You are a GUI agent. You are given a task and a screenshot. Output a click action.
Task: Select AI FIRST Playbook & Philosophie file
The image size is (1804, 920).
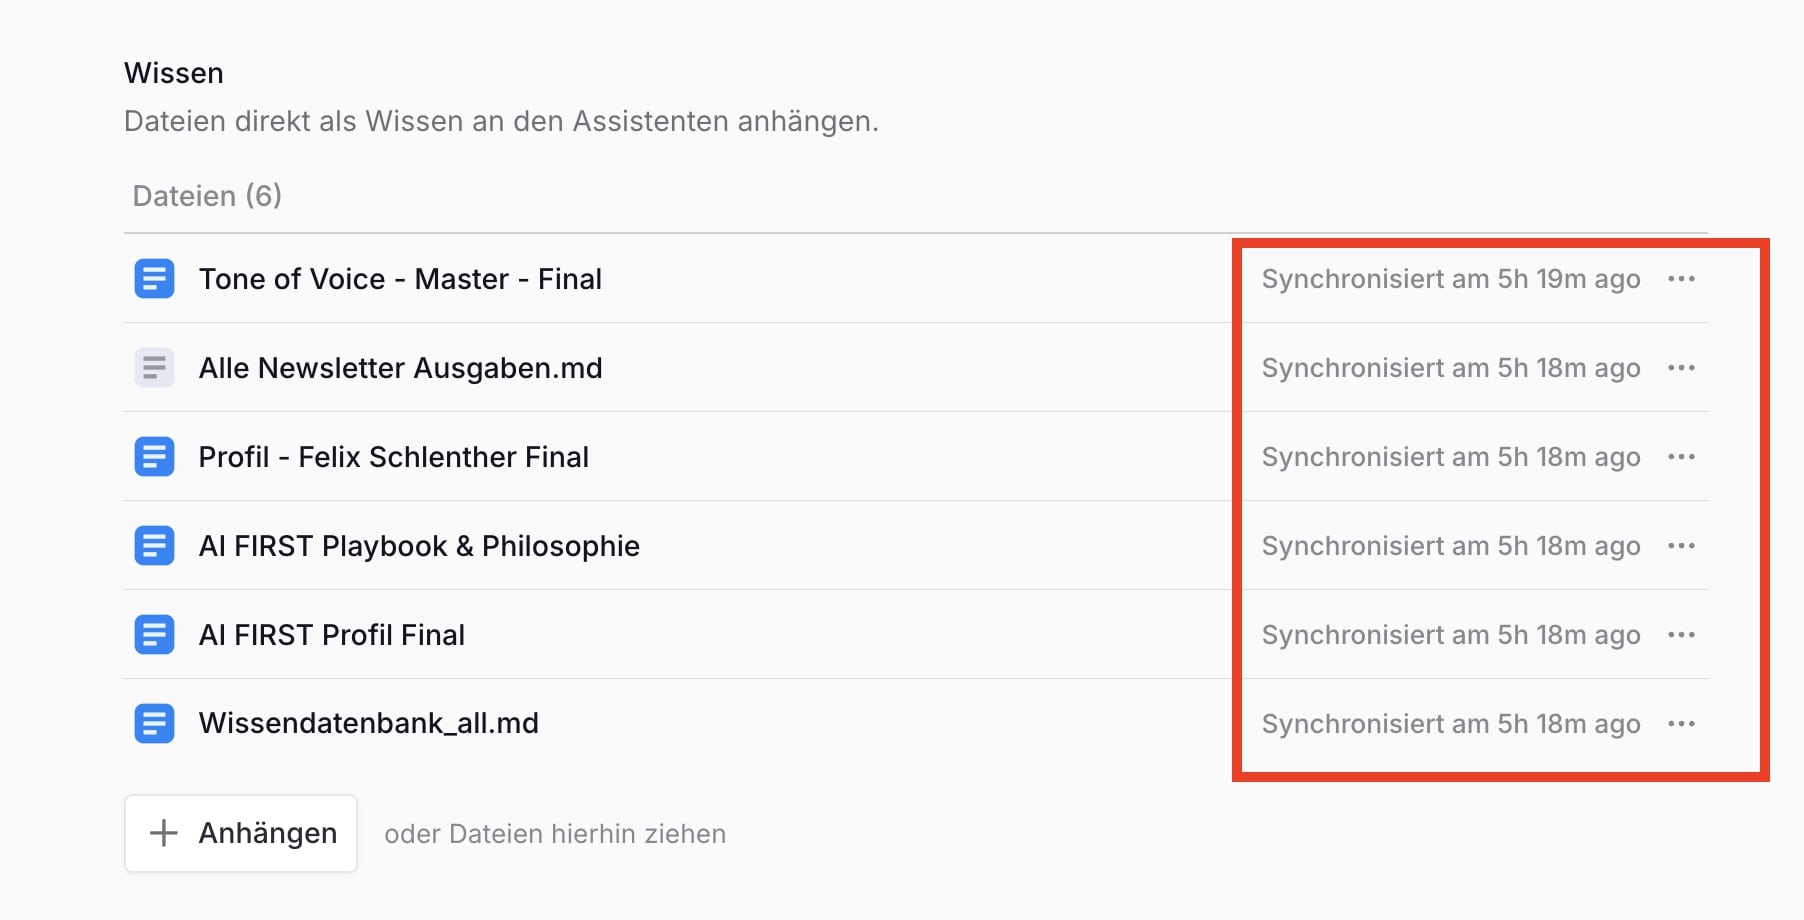coord(419,546)
